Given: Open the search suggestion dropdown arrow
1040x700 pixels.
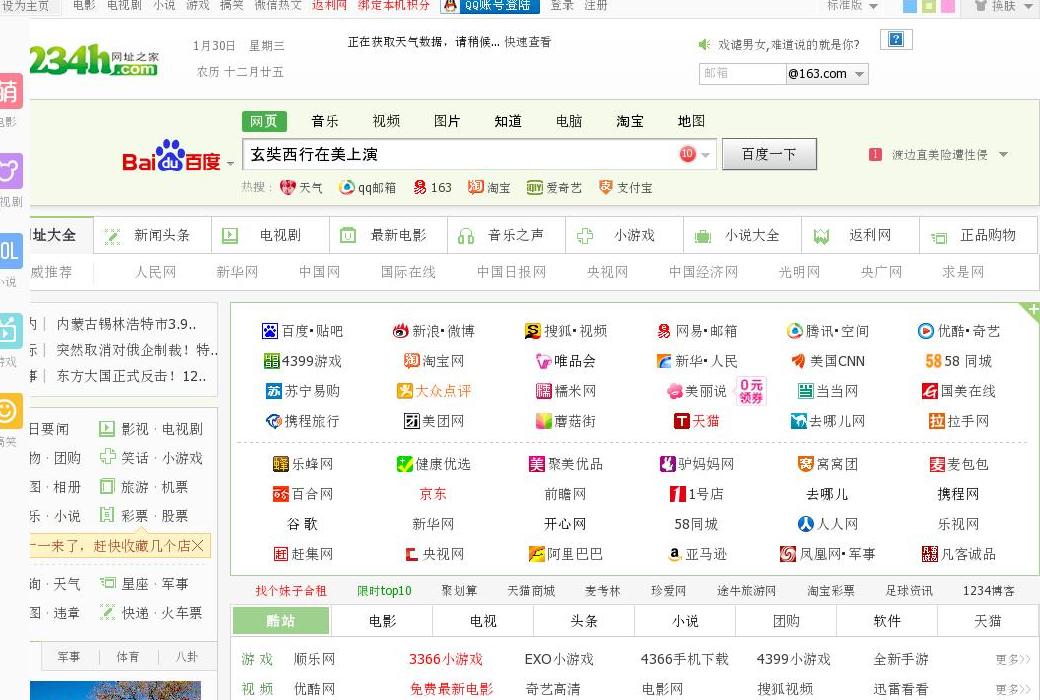Looking at the screenshot, I should click(705, 155).
